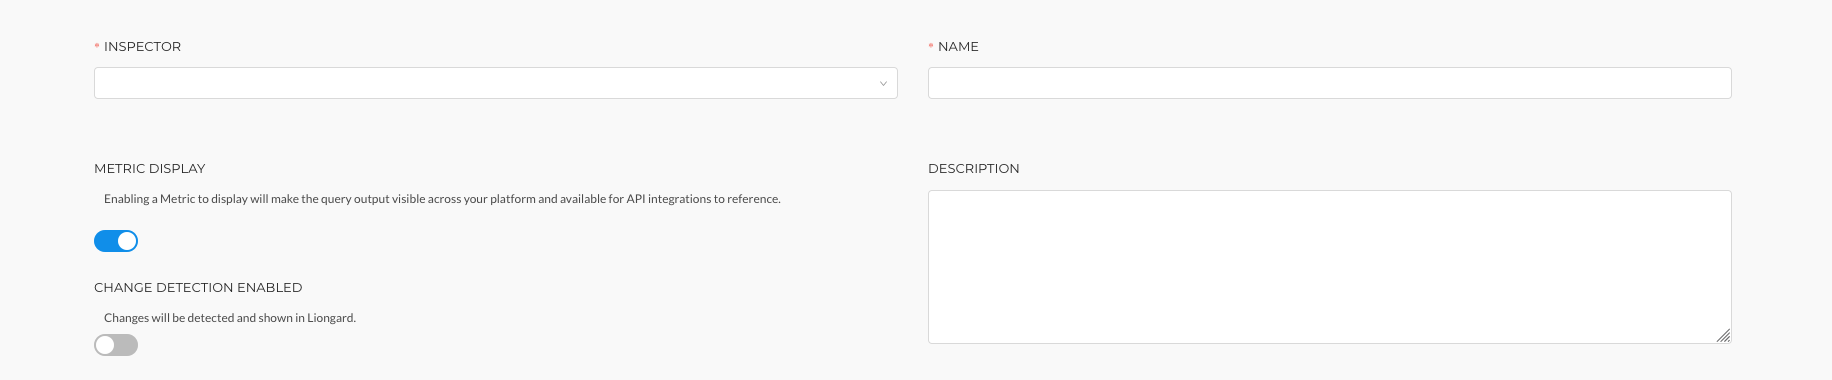Click the NAME field label
Viewport: 1832px width, 380px height.
pos(958,47)
